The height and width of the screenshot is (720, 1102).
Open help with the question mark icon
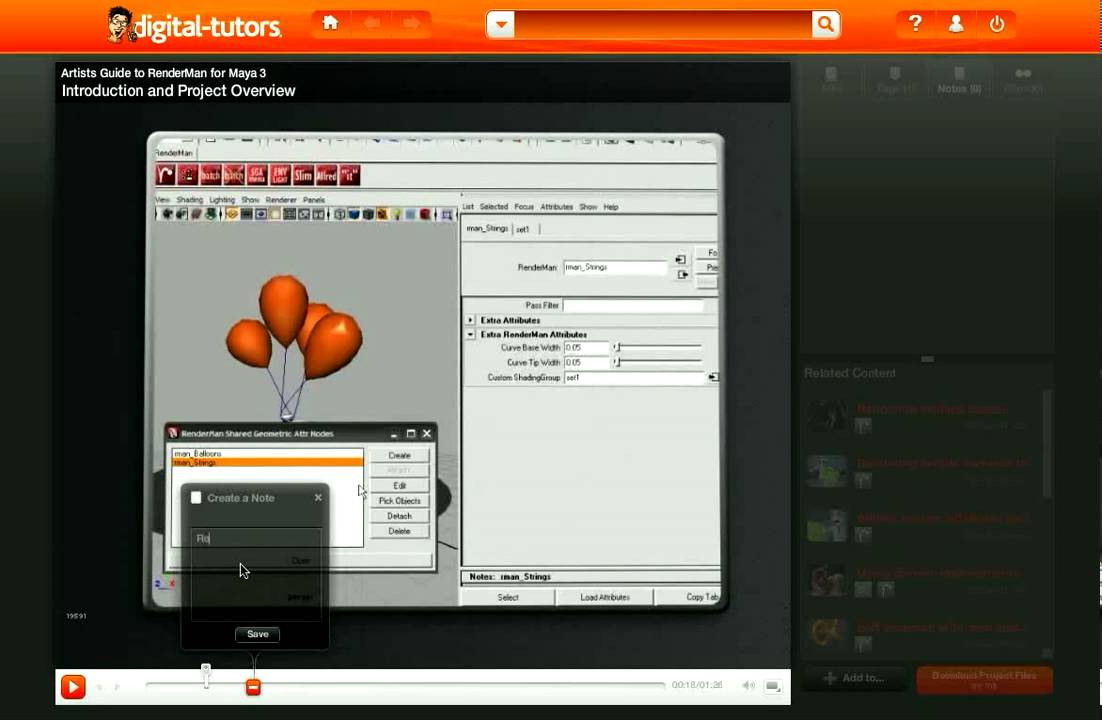(x=915, y=24)
